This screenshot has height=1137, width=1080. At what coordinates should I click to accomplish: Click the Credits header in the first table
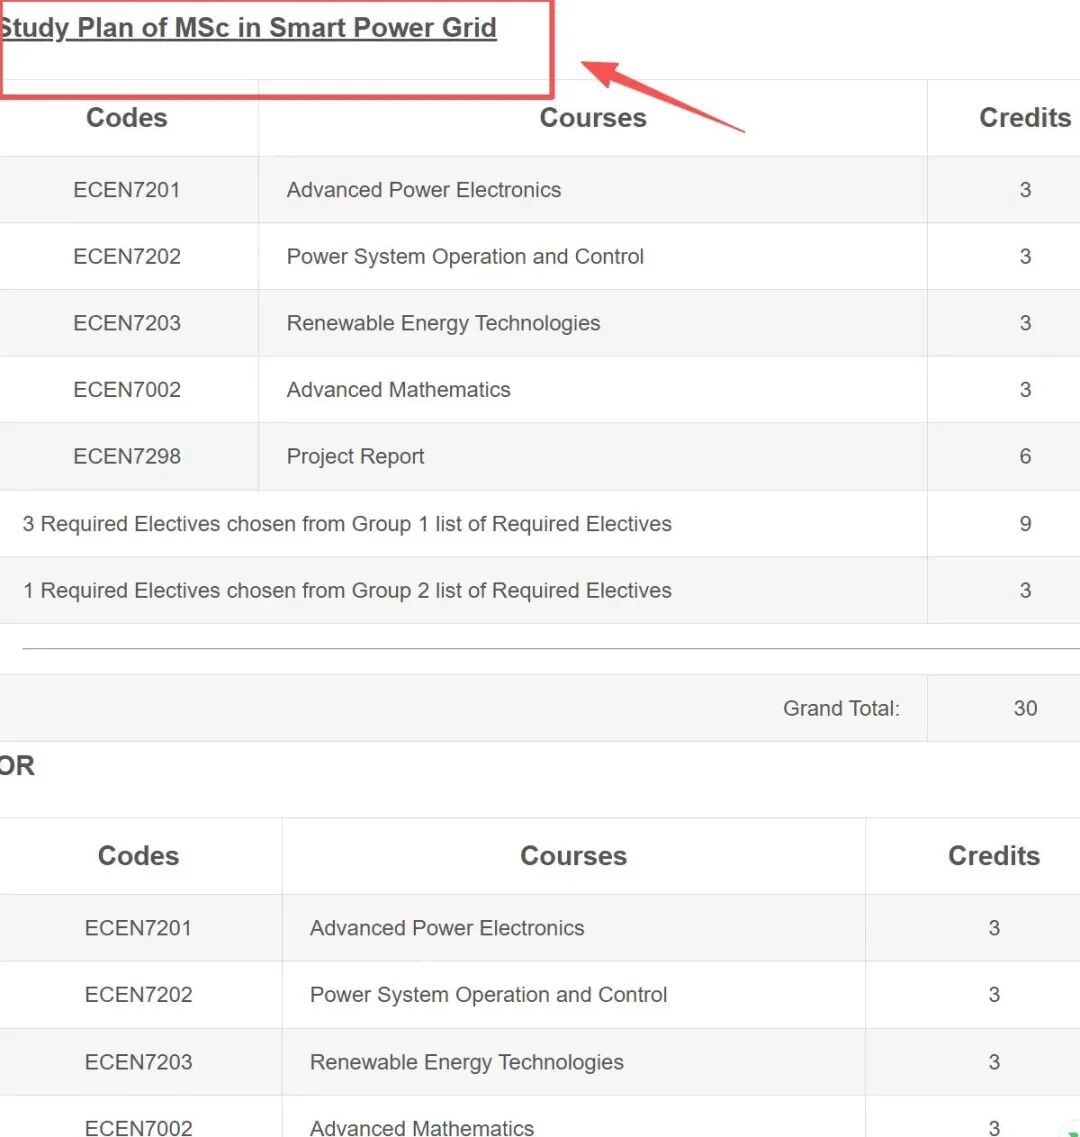pyautogui.click(x=1024, y=118)
